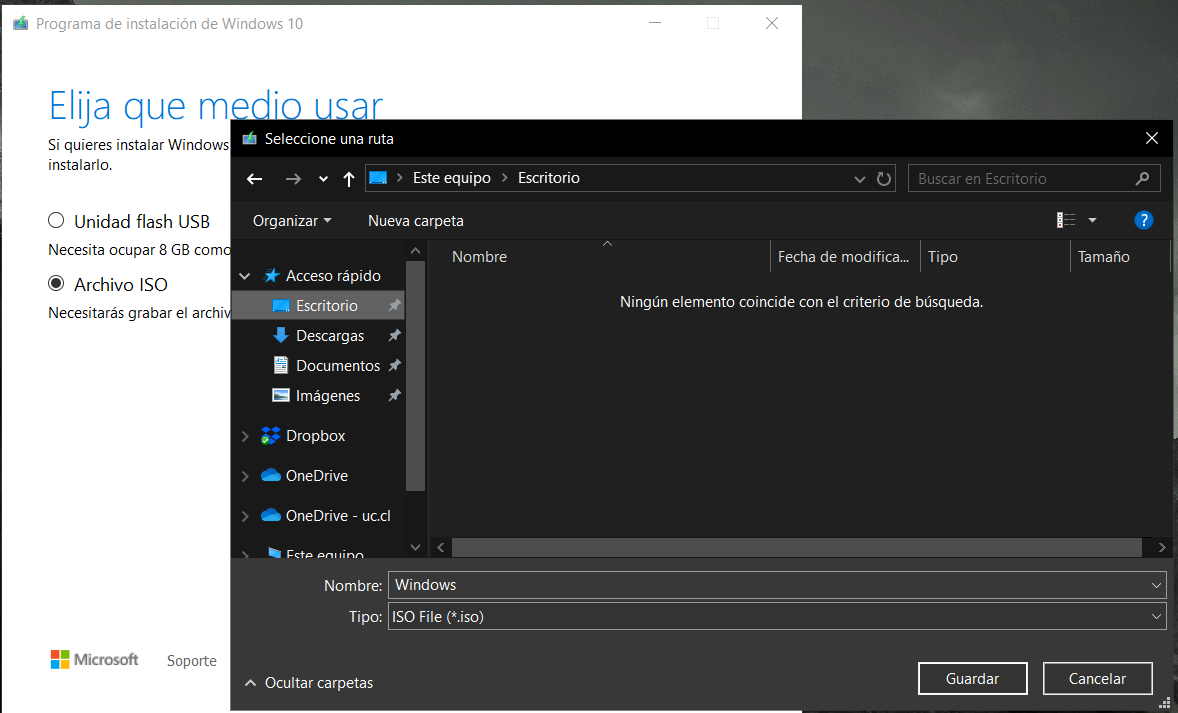Change the view layout icon
The height and width of the screenshot is (713, 1178).
pos(1065,220)
